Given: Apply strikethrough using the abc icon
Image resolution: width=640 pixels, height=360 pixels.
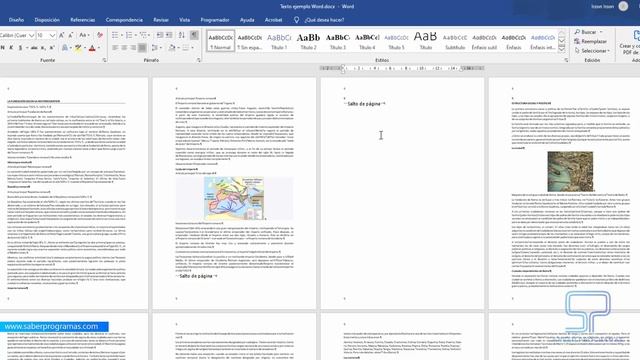Looking at the screenshot, I should tap(34, 48).
